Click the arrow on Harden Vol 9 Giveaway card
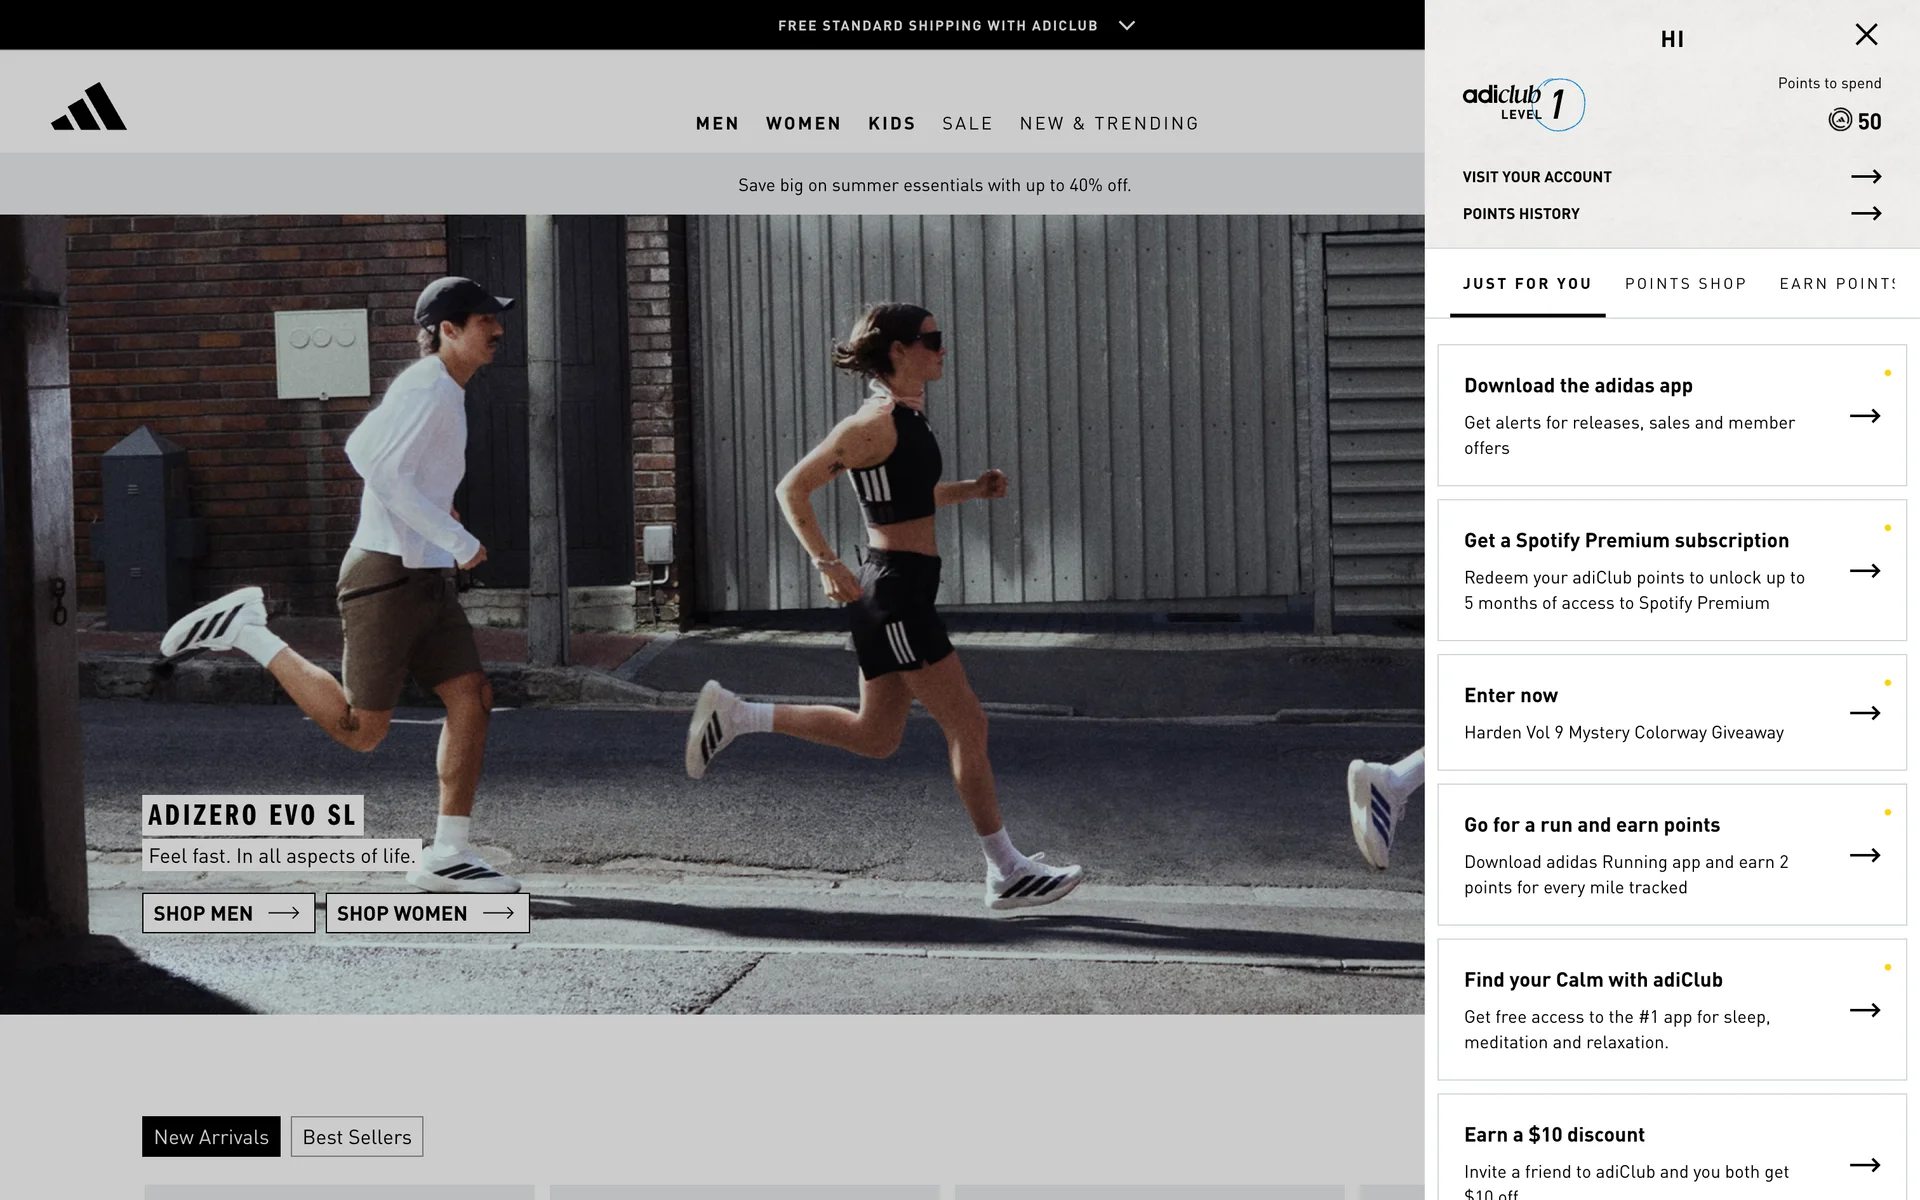 (x=1864, y=713)
